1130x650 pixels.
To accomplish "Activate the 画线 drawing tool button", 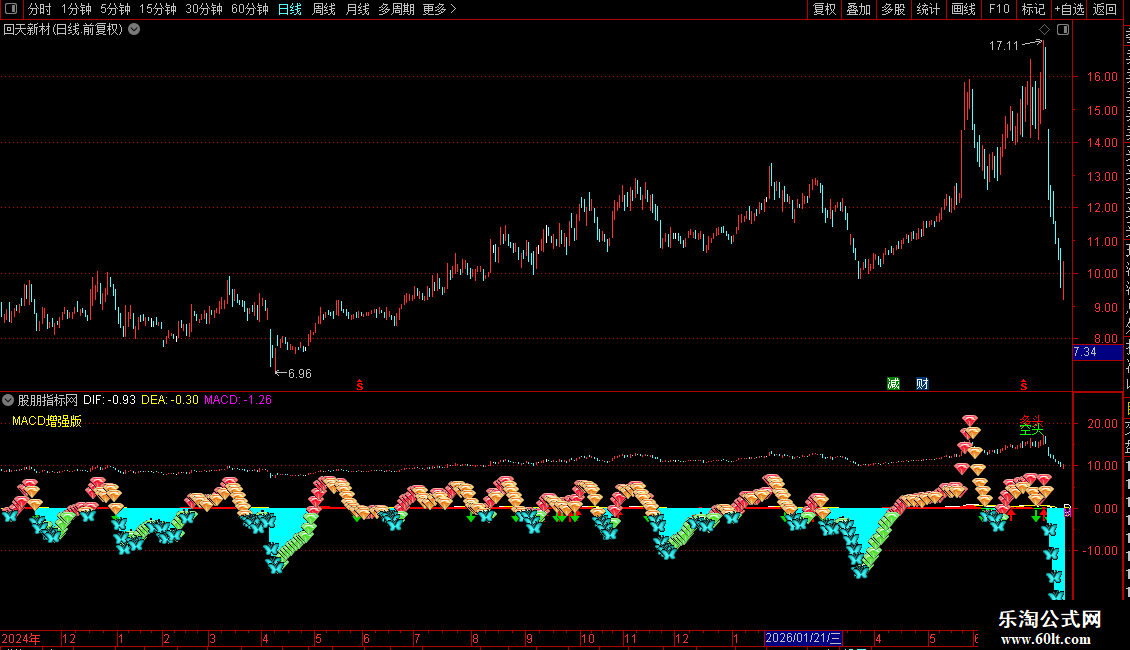I will click(964, 9).
